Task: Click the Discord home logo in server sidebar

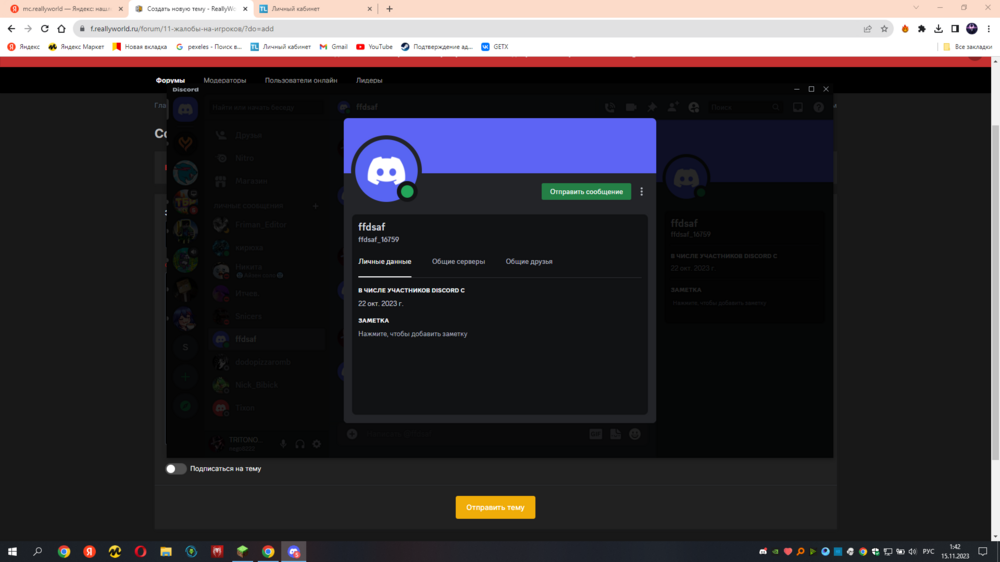Action: 186,110
